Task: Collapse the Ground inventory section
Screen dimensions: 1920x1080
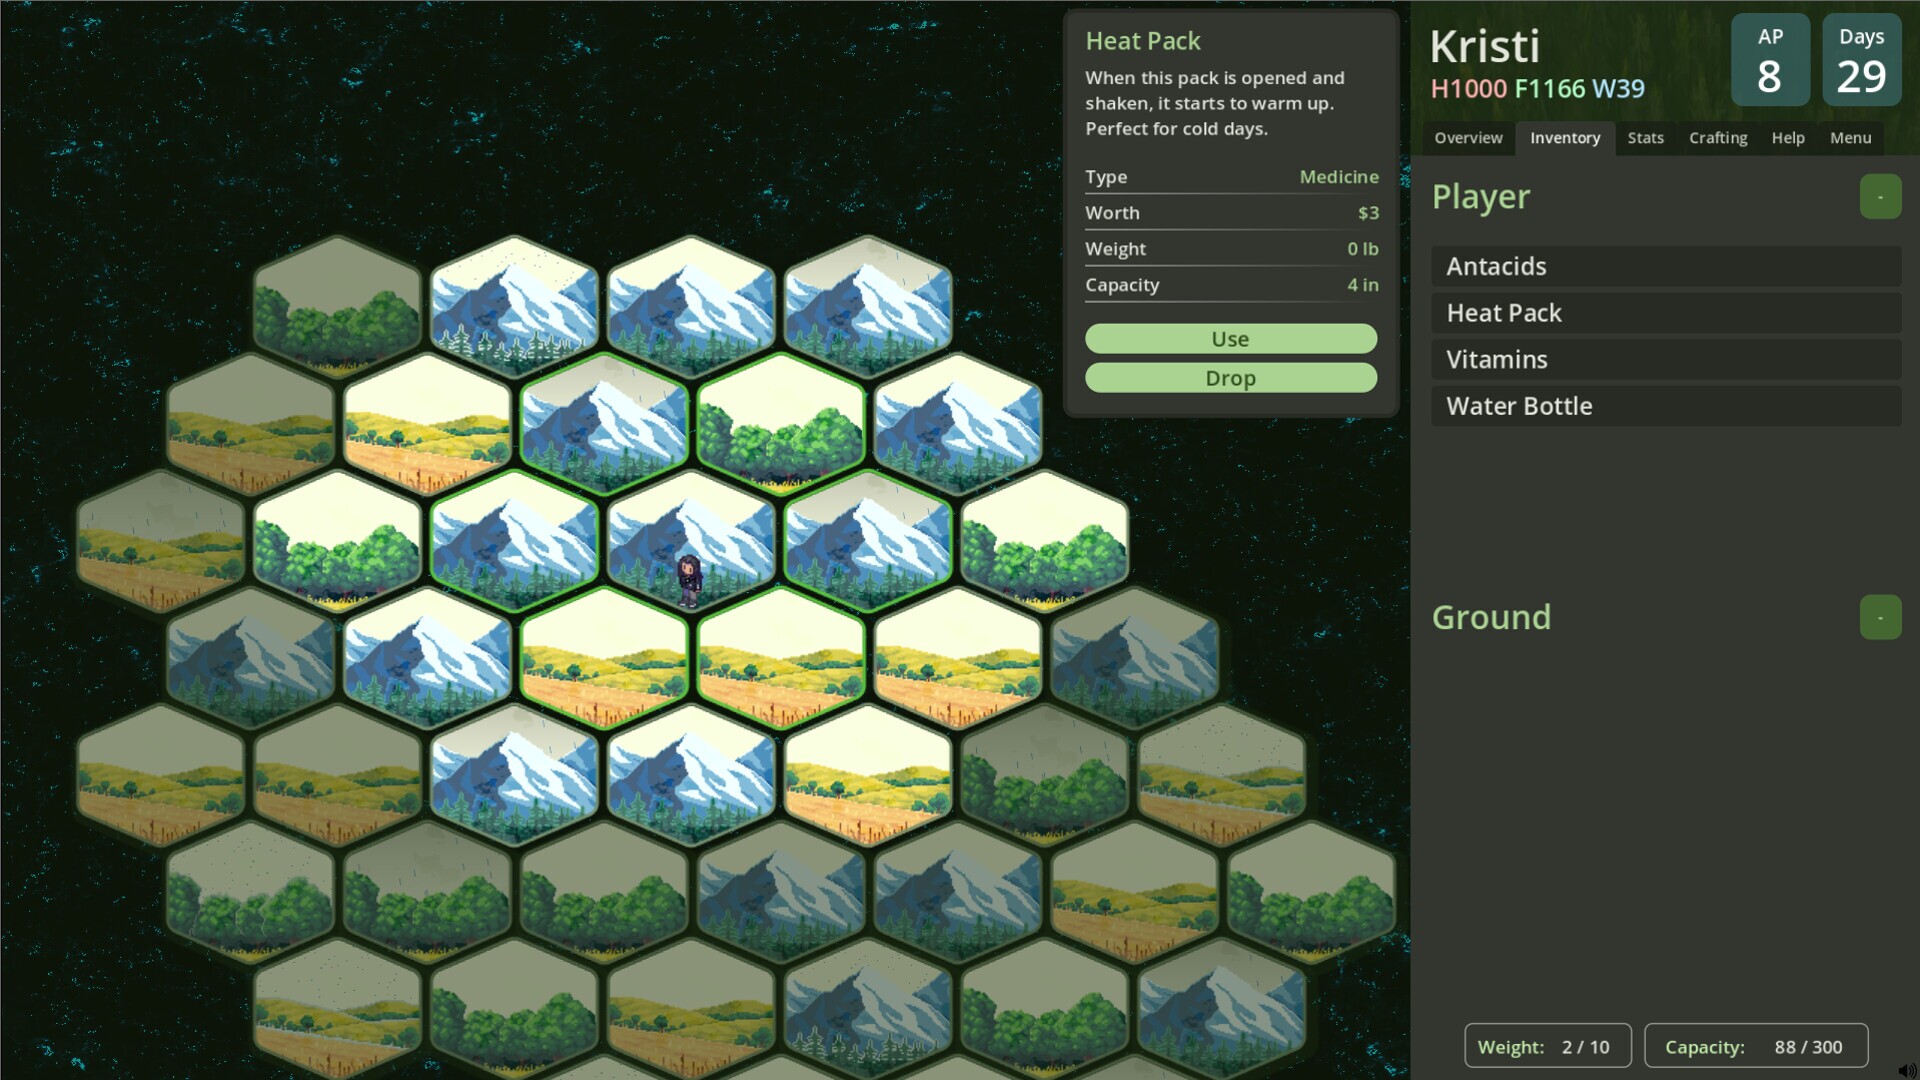Action: [x=1879, y=617]
